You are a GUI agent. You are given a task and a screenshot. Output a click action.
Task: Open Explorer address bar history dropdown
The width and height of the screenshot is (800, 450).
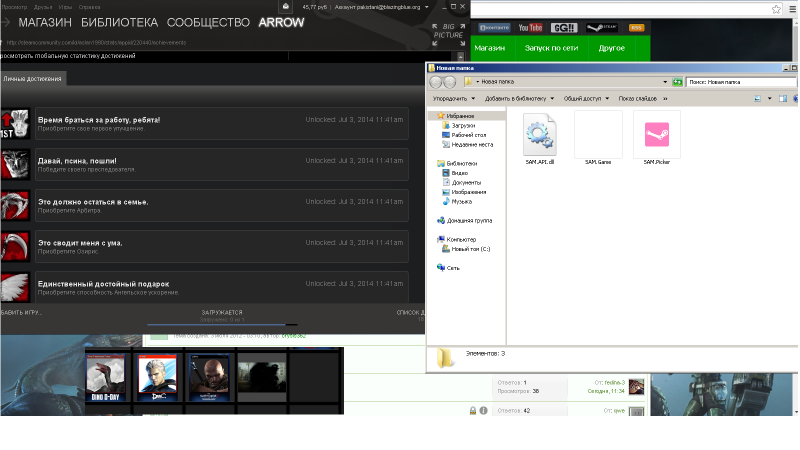coord(665,82)
